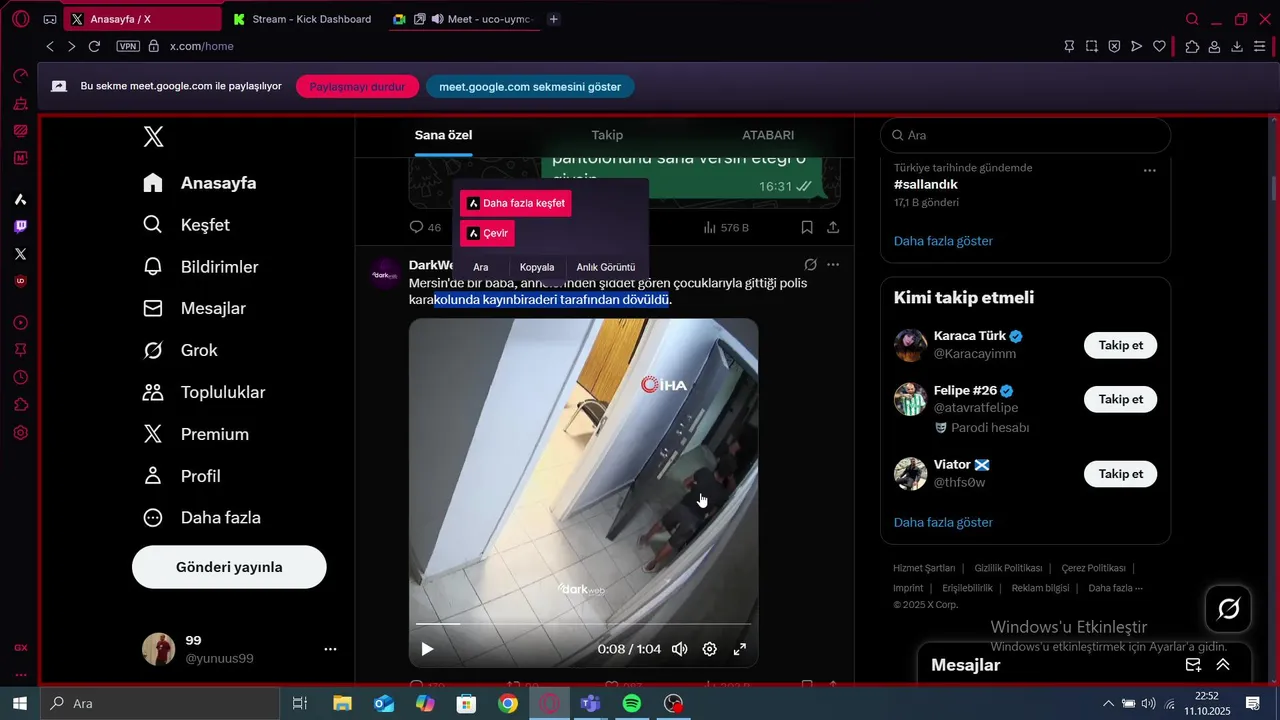Open Hizmet Şartları link
The height and width of the screenshot is (720, 1280).
(924, 568)
